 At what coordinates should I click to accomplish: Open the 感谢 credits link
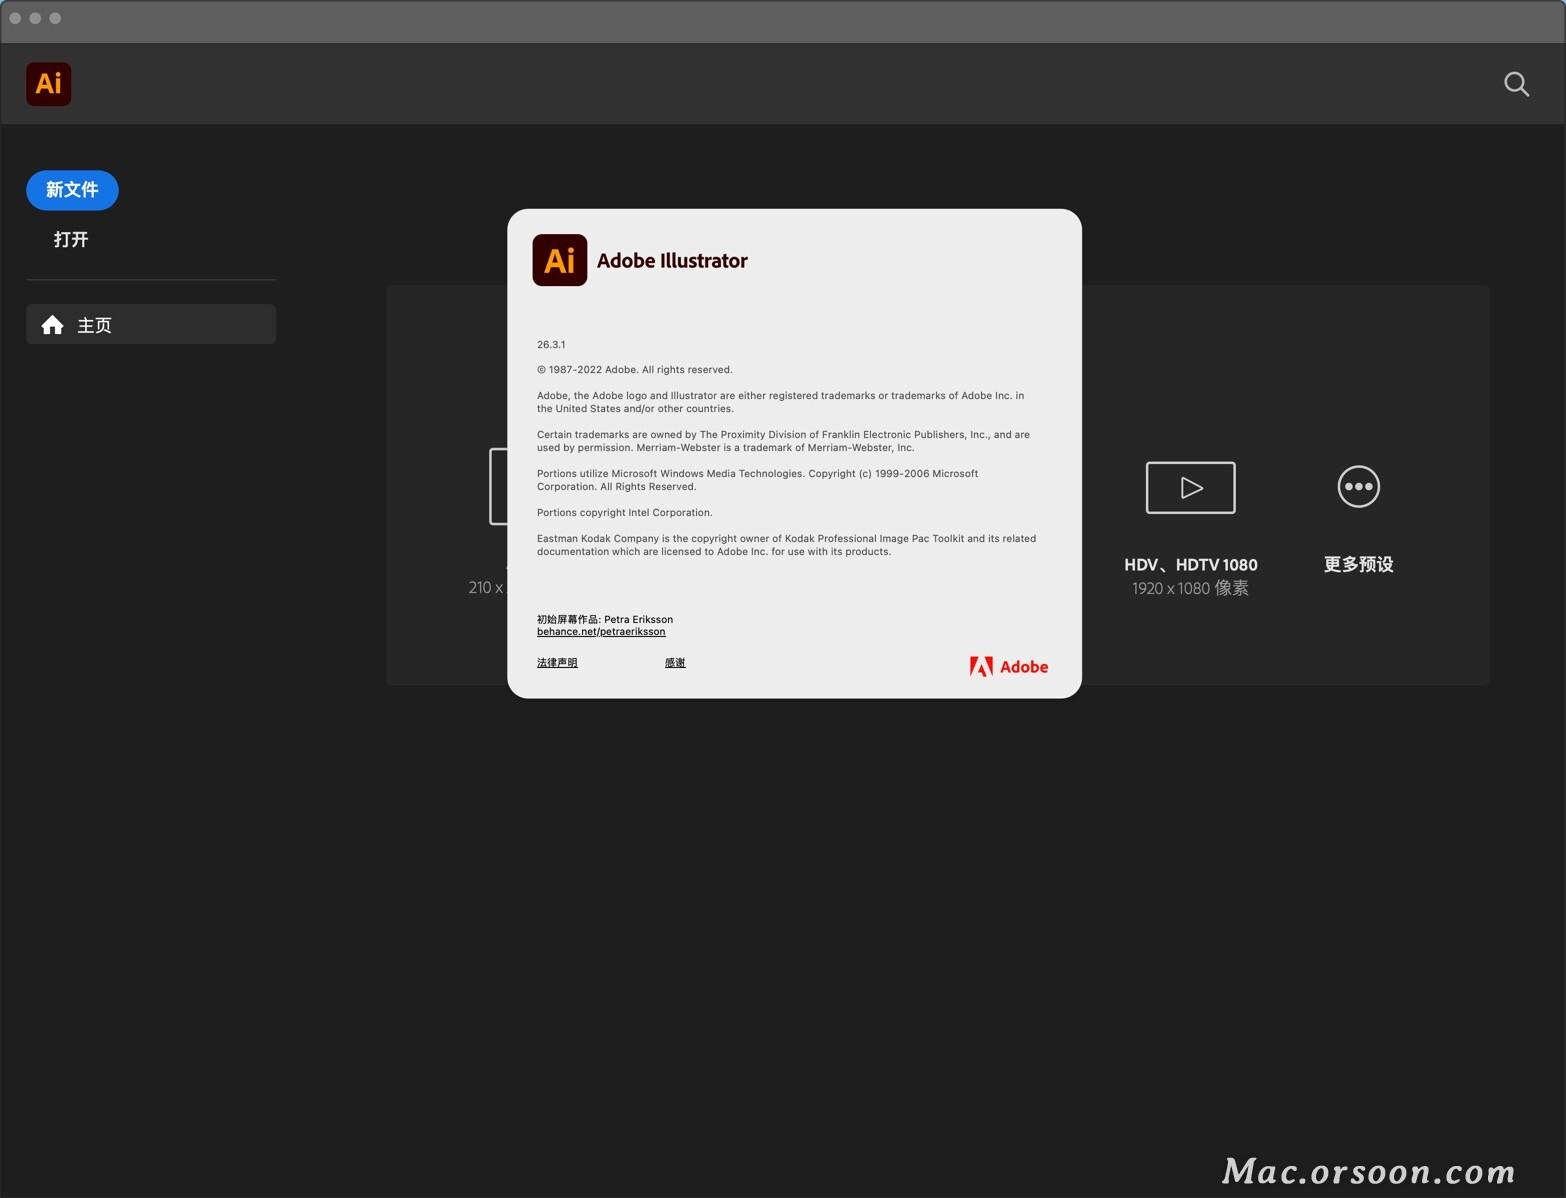point(675,663)
